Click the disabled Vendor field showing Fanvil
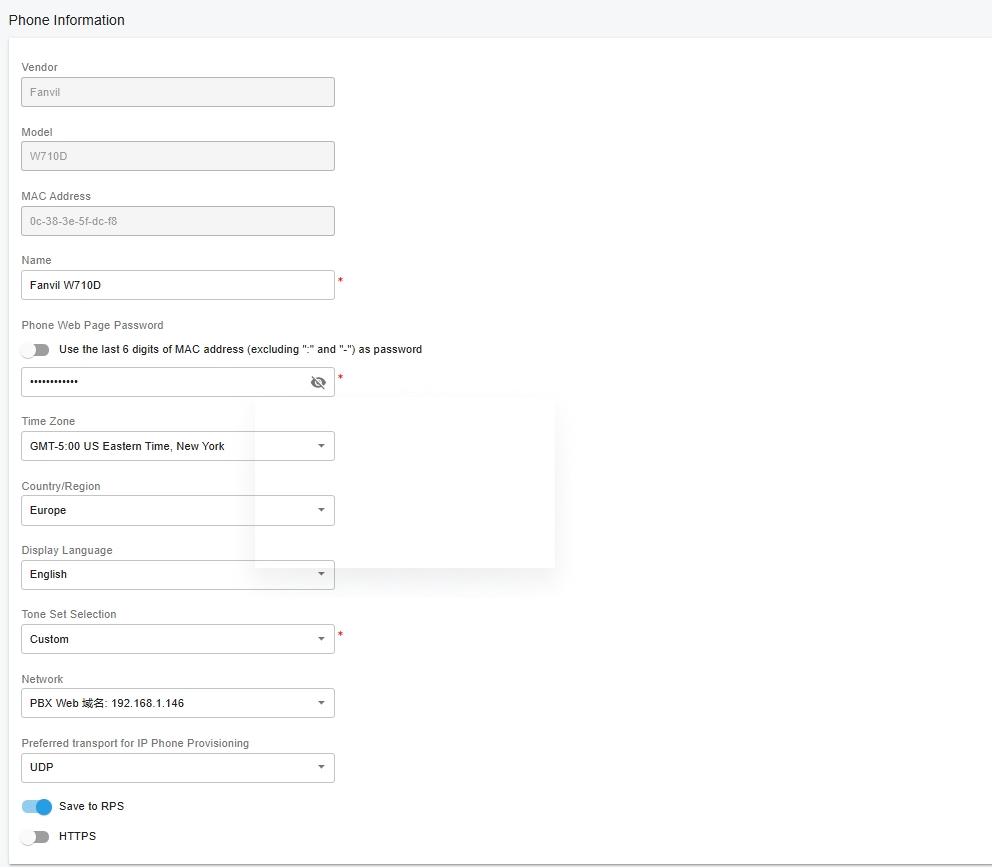The image size is (992, 867). (x=177, y=92)
